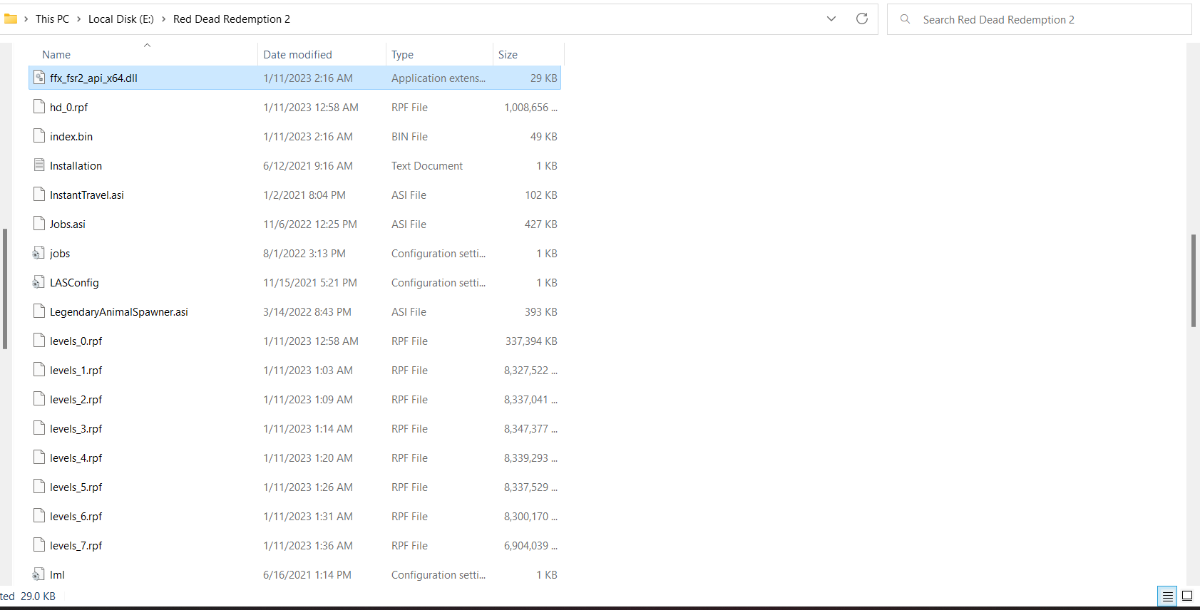
Task: Refresh the Red Dead Redemption 2 folder
Action: [862, 19]
